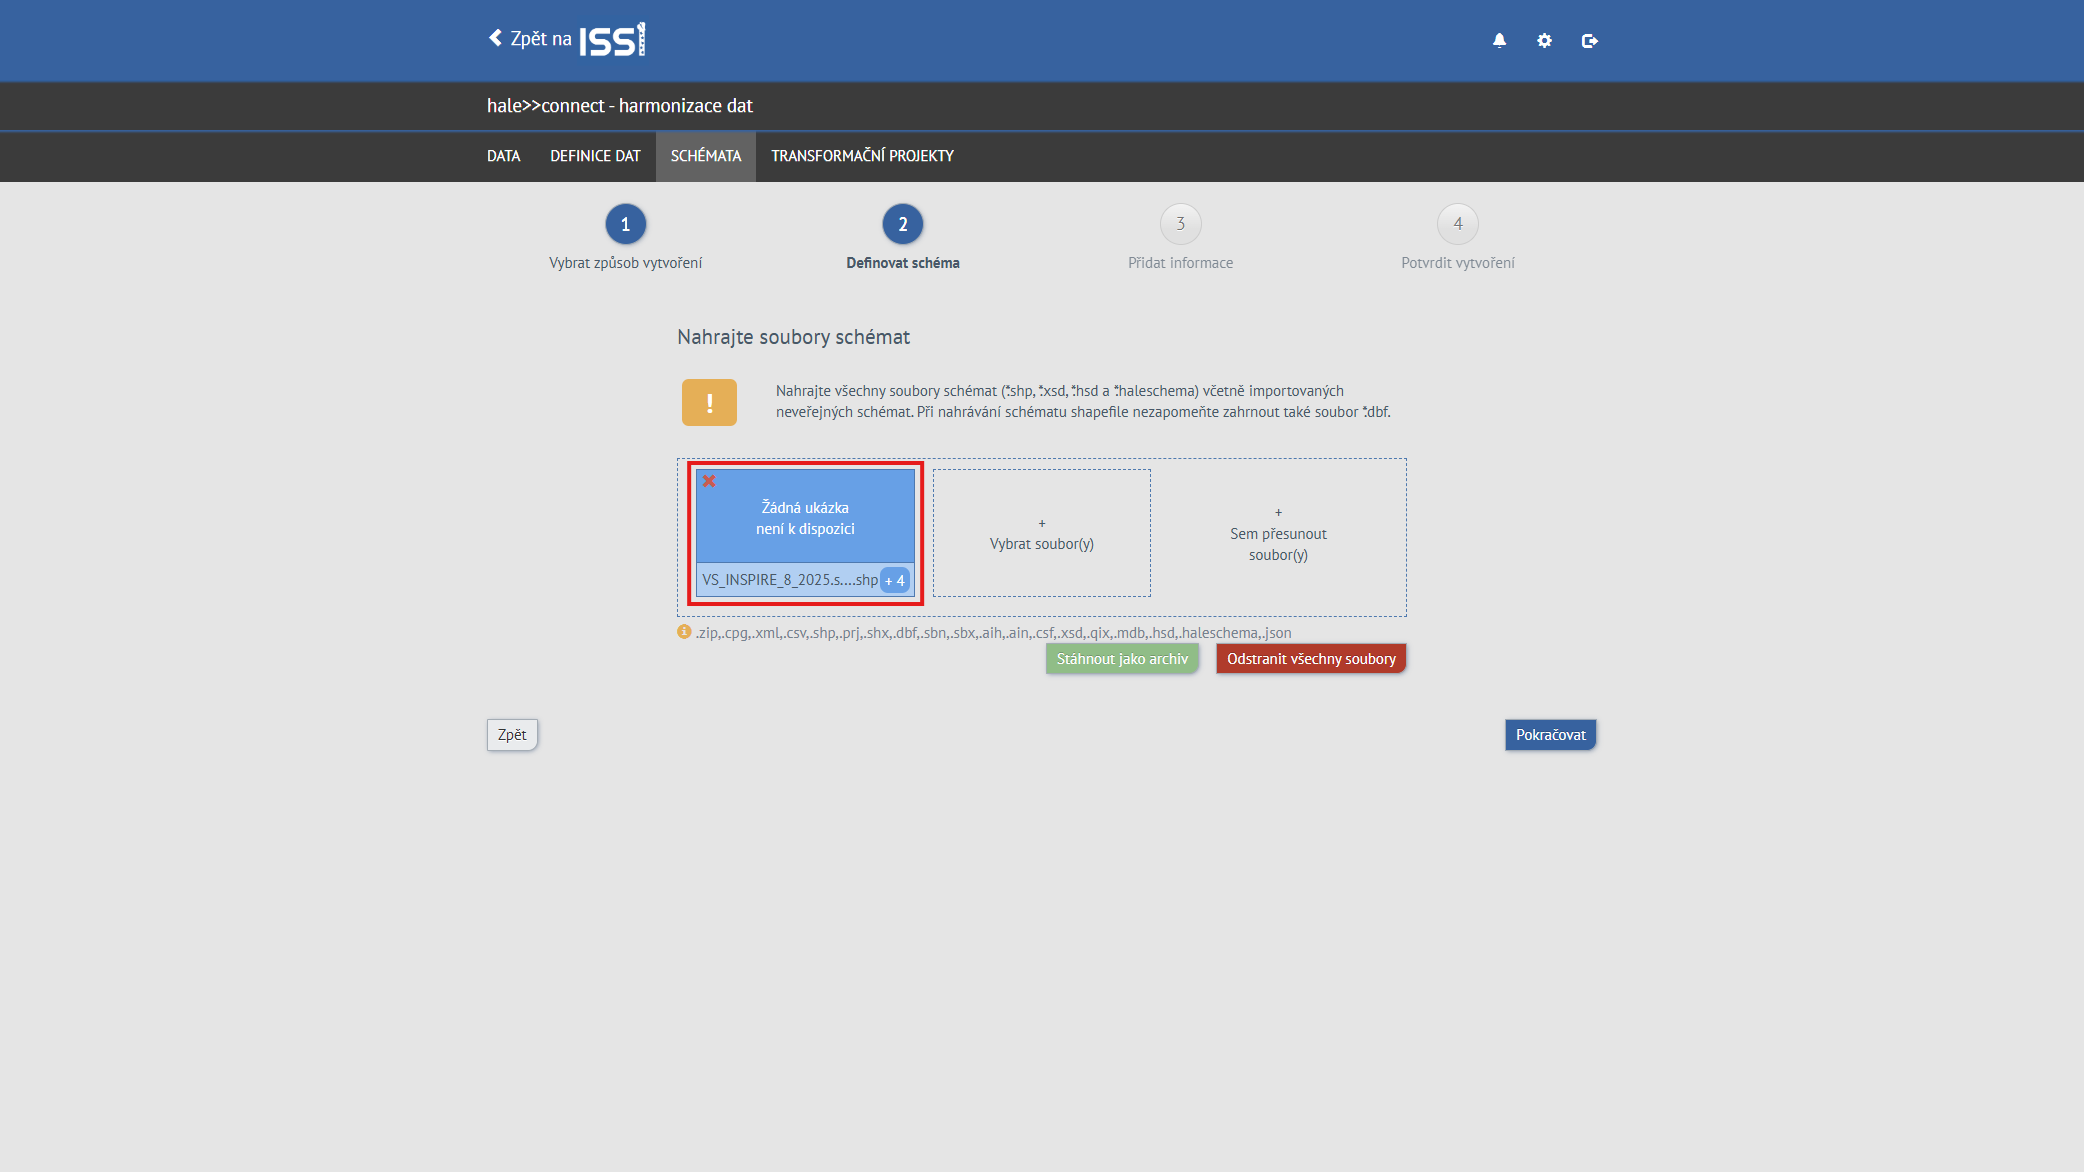Click the info icon beside file extensions
This screenshot has height=1172, width=2084.
coord(684,632)
